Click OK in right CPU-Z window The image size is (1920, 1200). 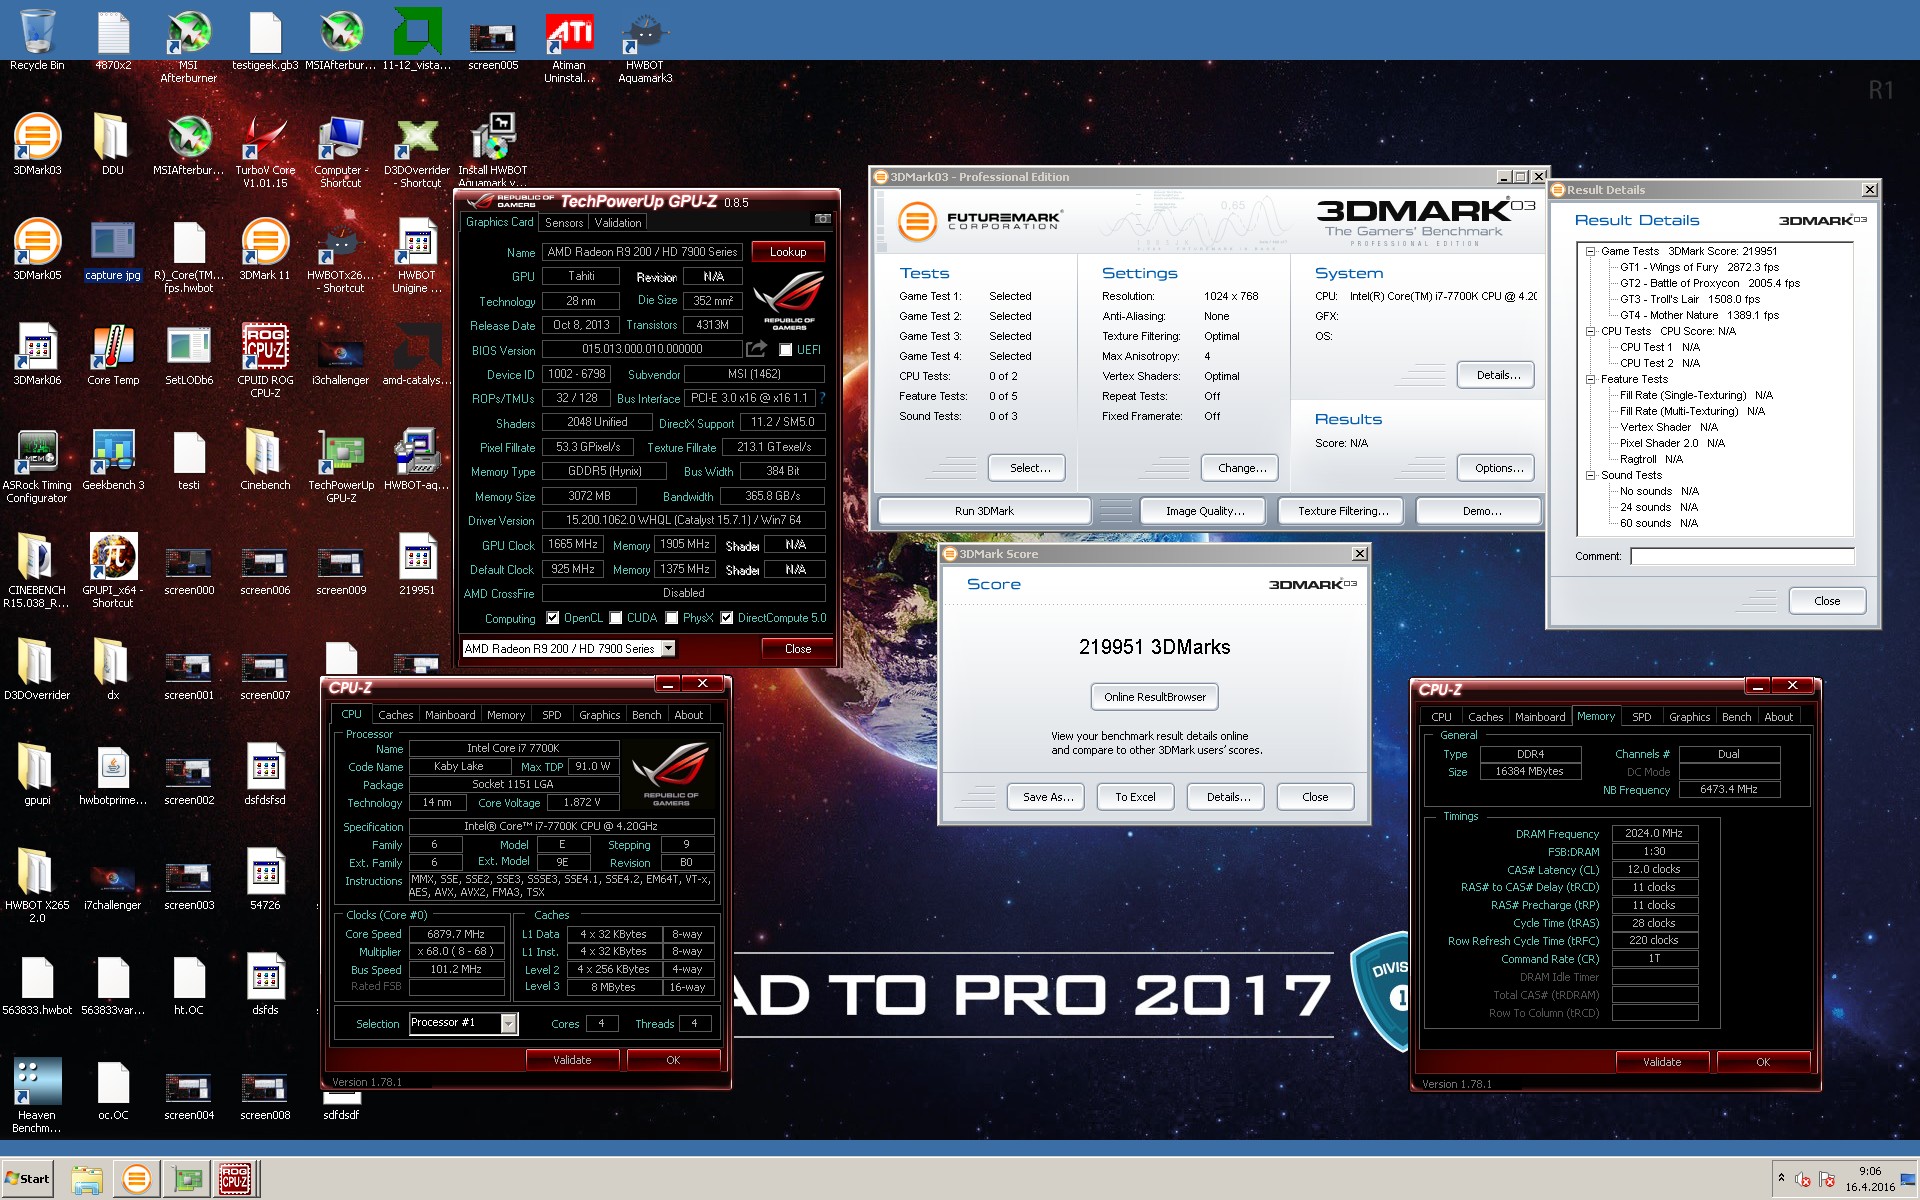tap(1762, 1062)
